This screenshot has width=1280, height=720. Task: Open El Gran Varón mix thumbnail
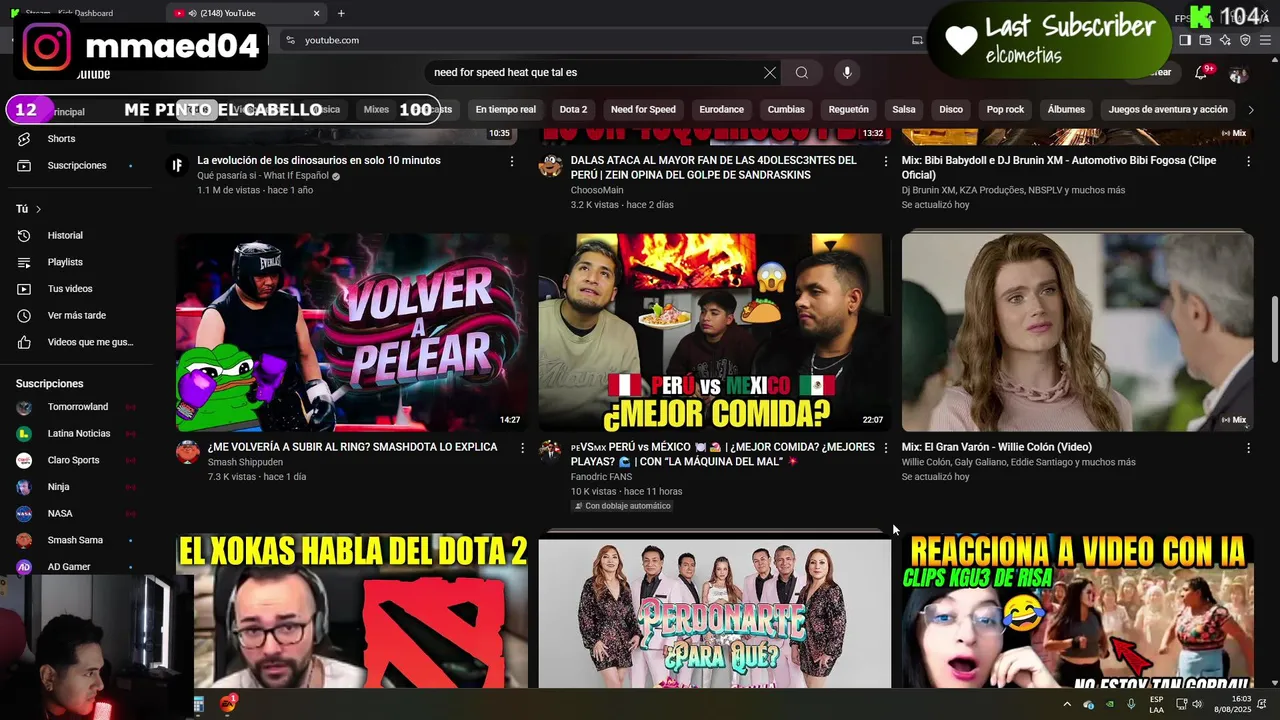tap(1077, 332)
